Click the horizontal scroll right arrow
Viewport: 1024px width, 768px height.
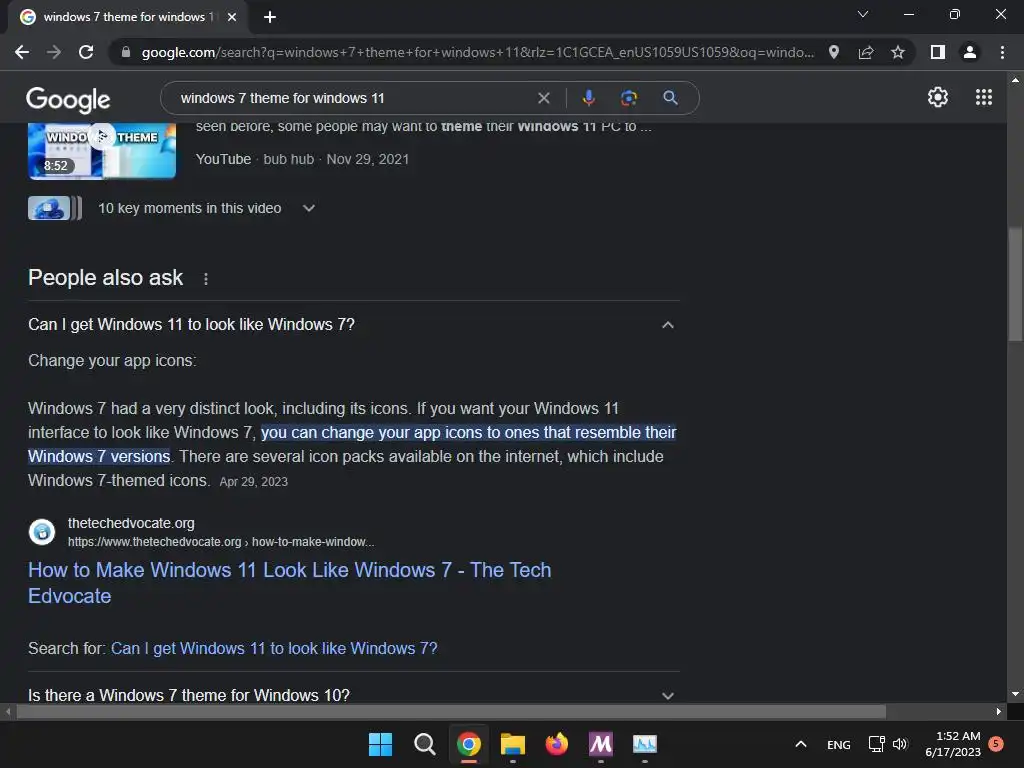(x=999, y=711)
